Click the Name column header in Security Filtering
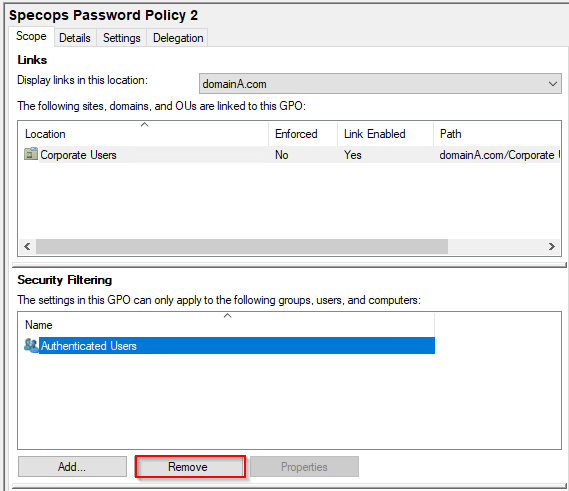The image size is (569, 491). click(226, 325)
